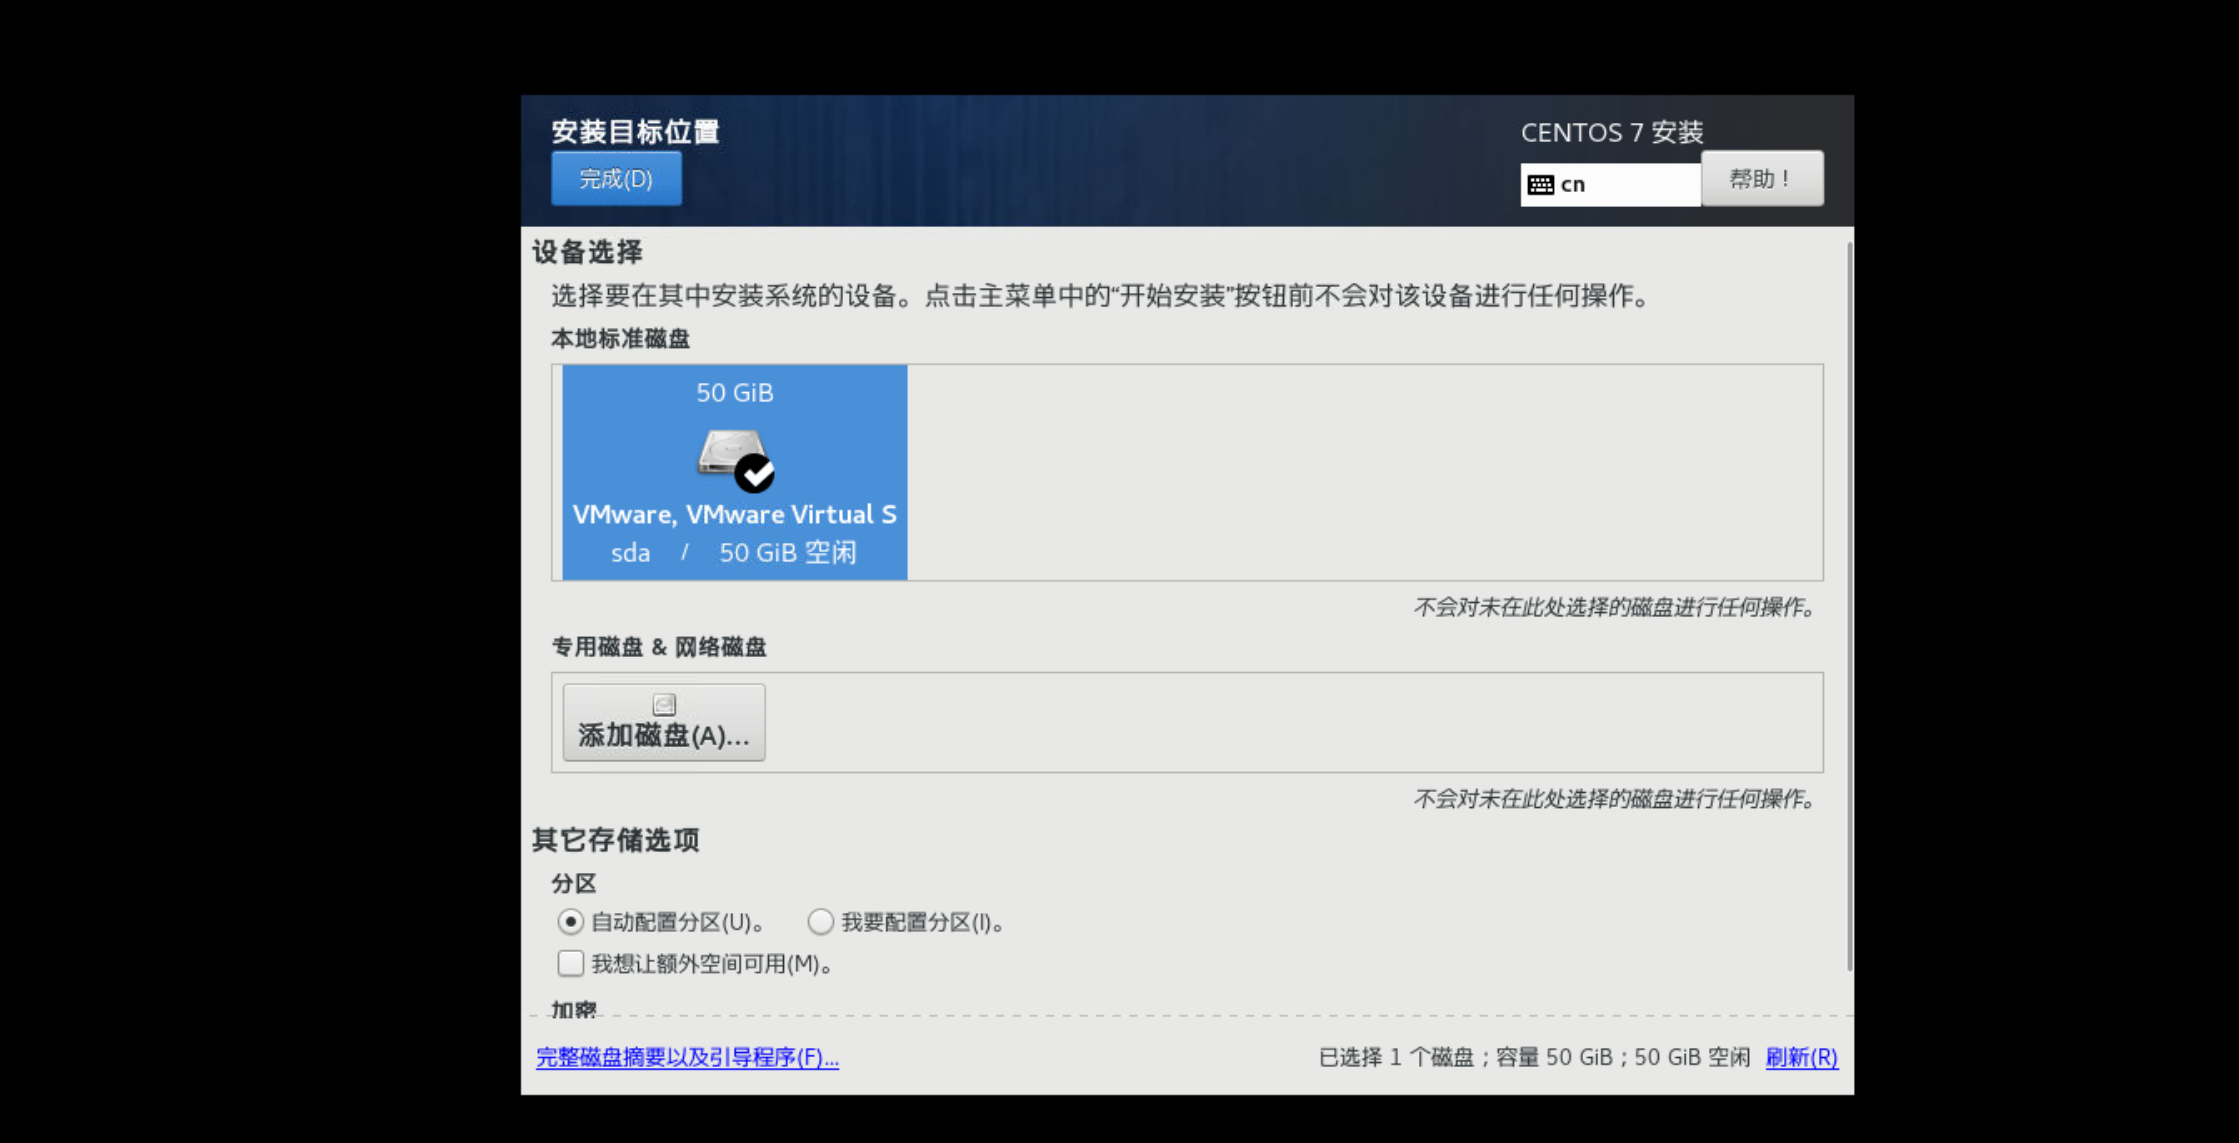Click the 专用磁盘 & 网络磁盘 label
This screenshot has width=2239, height=1143.
659,647
